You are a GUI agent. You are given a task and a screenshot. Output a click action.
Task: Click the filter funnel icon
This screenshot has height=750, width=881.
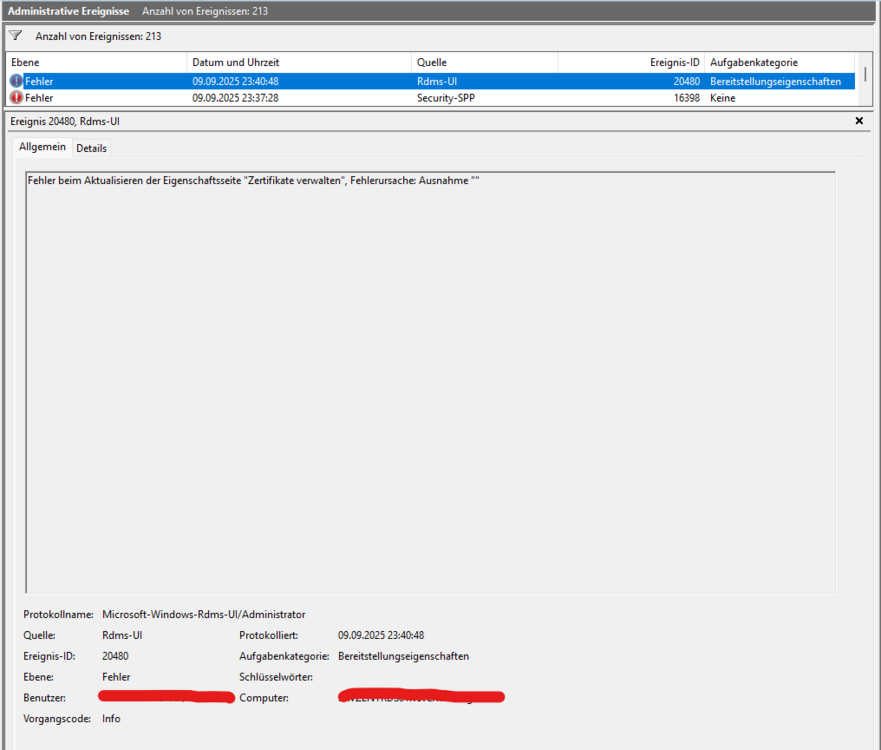point(15,35)
